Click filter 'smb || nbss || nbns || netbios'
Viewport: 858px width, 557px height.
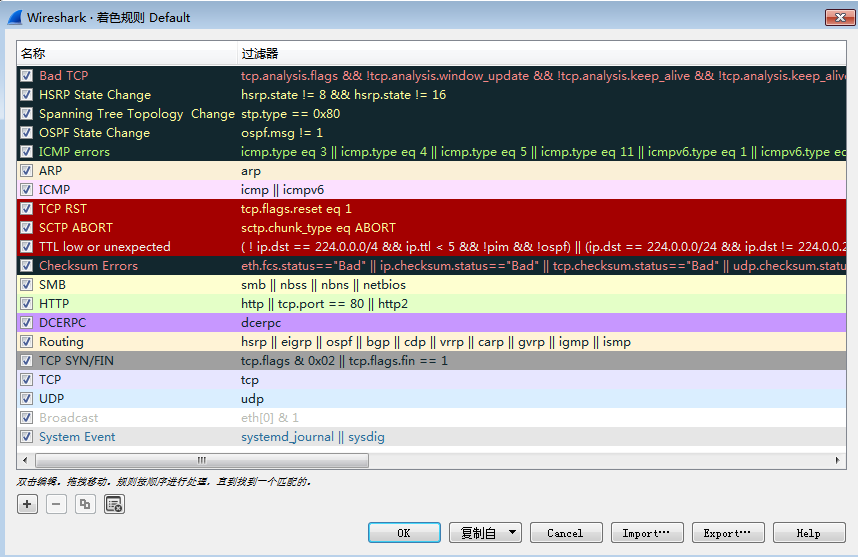coord(323,285)
